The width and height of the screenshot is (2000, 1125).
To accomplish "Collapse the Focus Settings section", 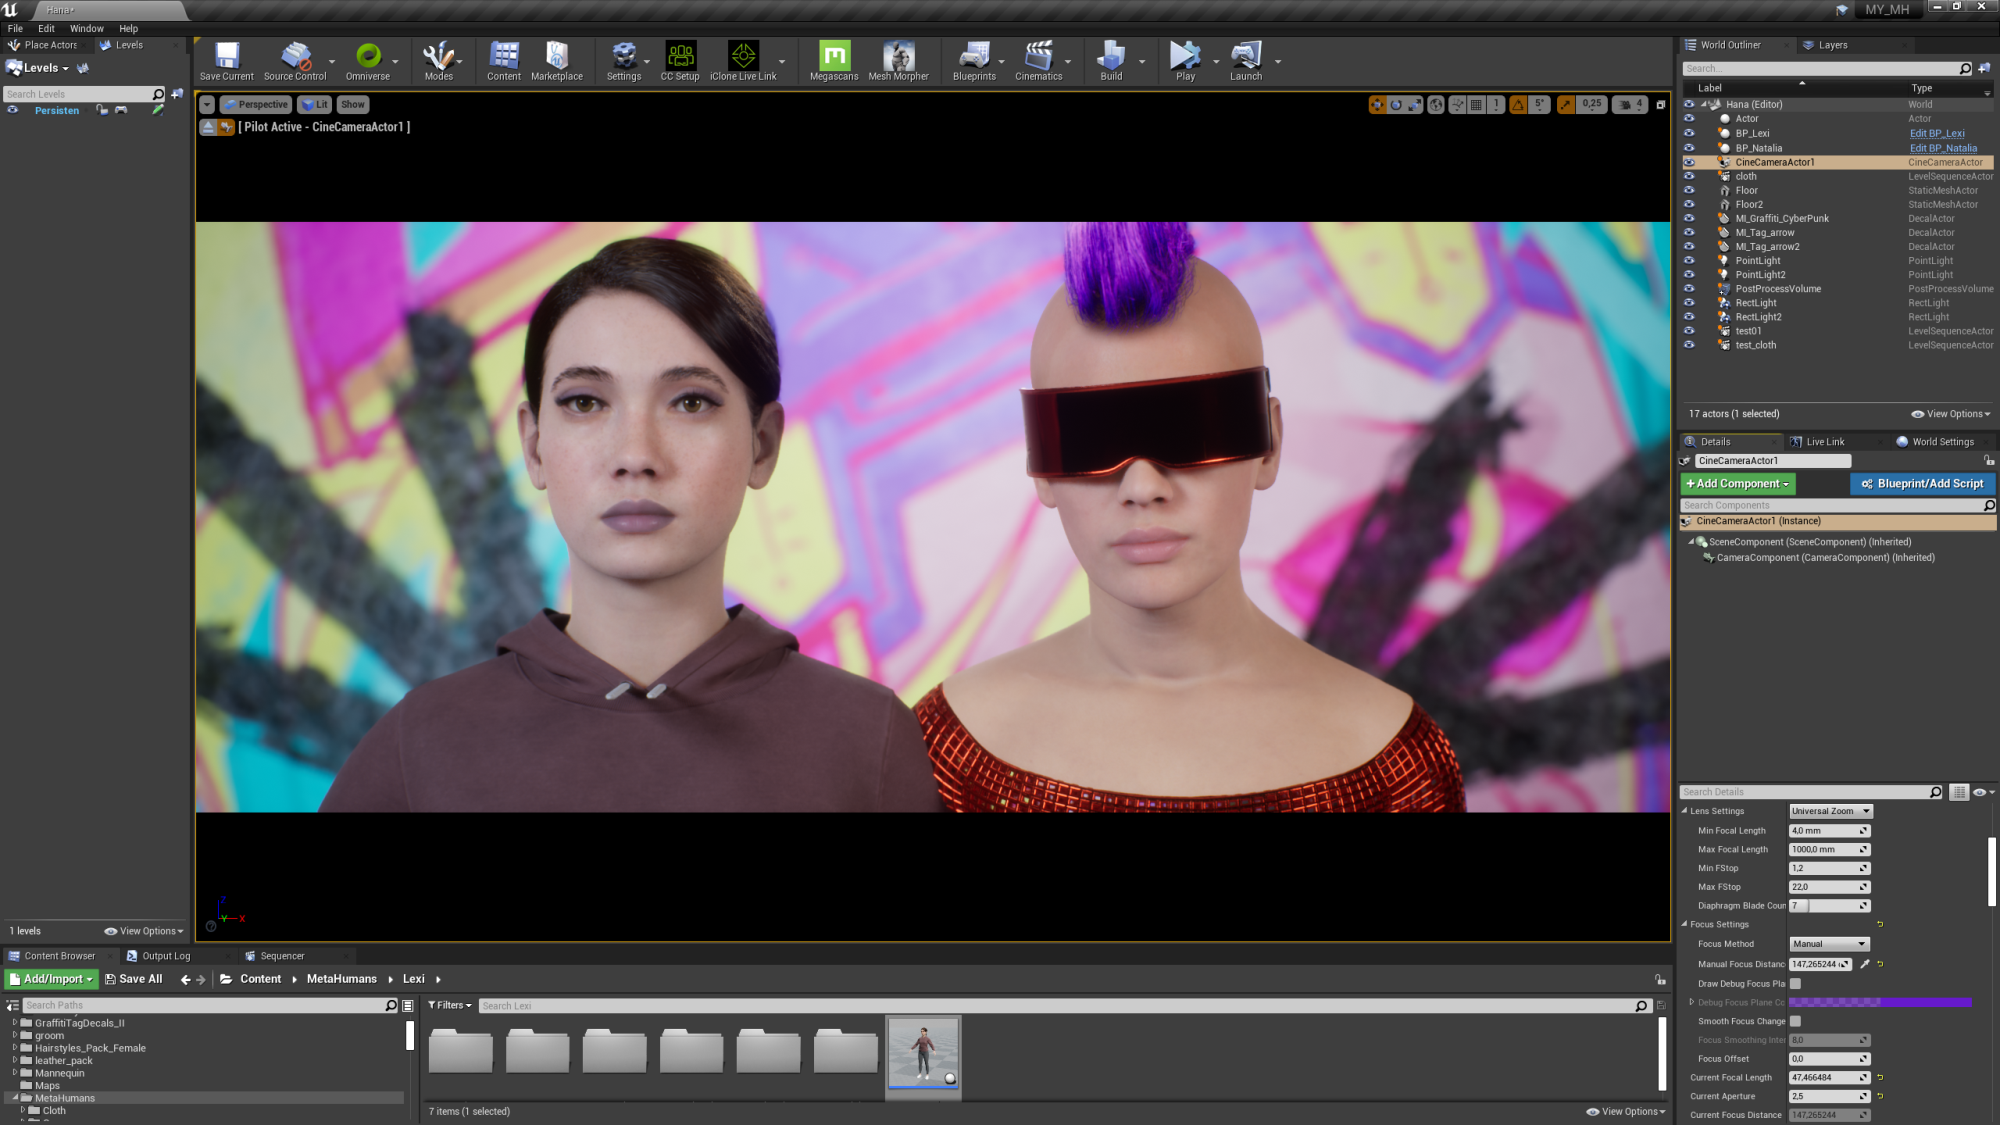I will tap(1685, 925).
